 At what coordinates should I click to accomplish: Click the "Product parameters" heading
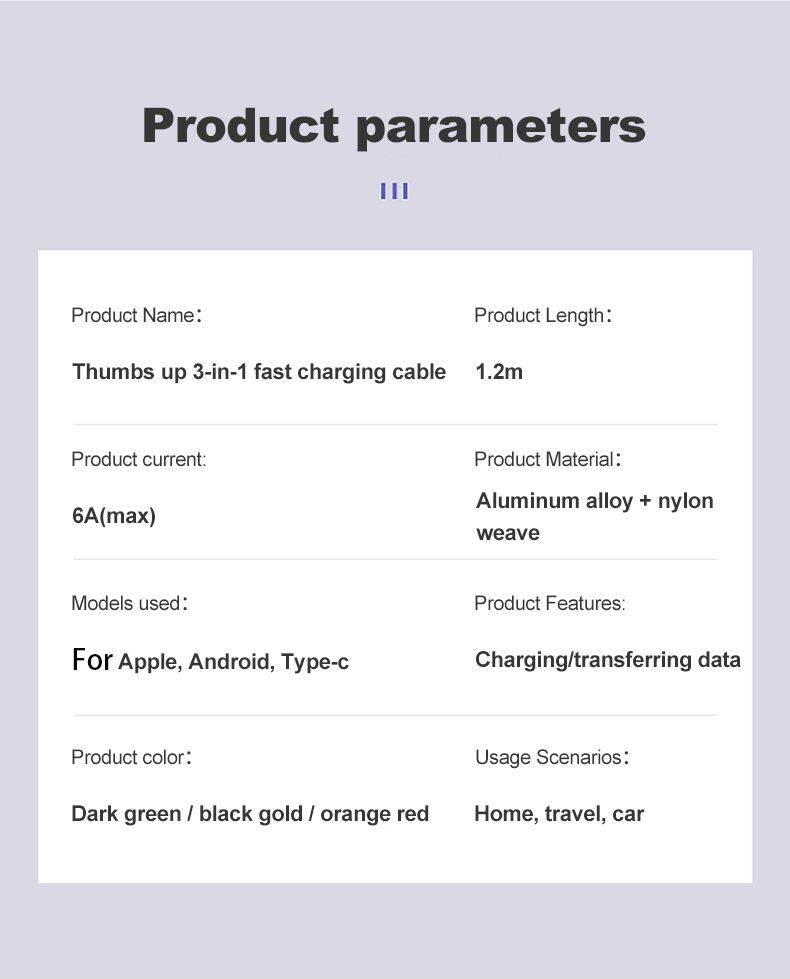coord(394,126)
